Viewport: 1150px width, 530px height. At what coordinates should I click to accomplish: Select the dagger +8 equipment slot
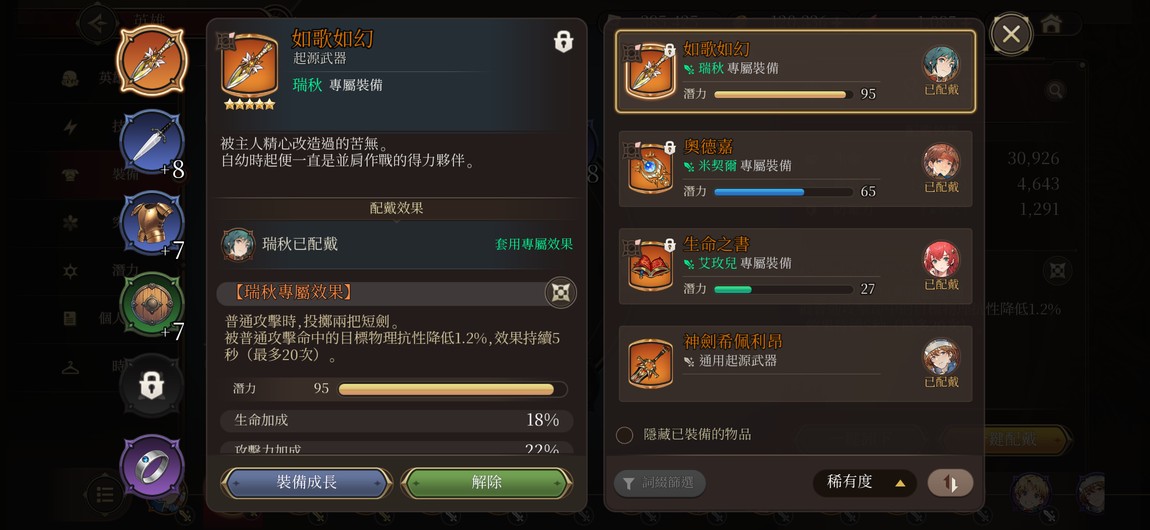click(x=151, y=141)
